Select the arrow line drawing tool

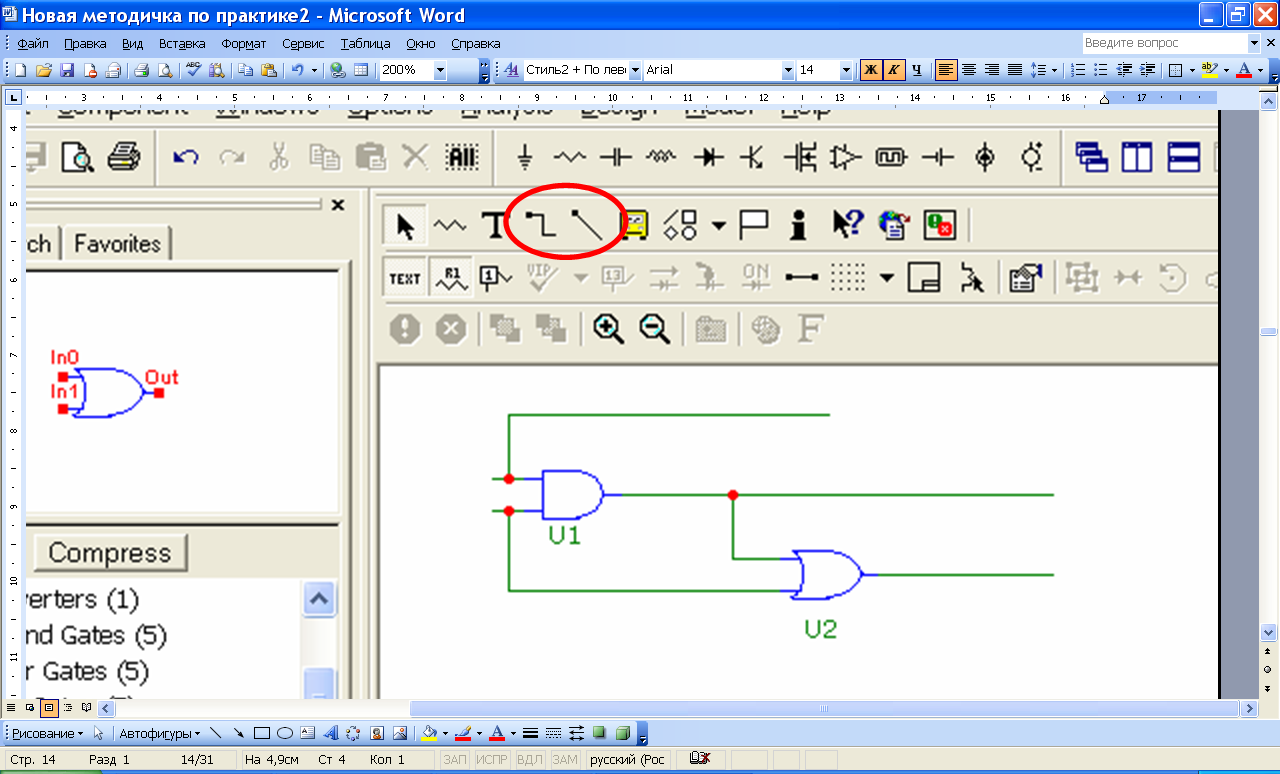[x=239, y=733]
